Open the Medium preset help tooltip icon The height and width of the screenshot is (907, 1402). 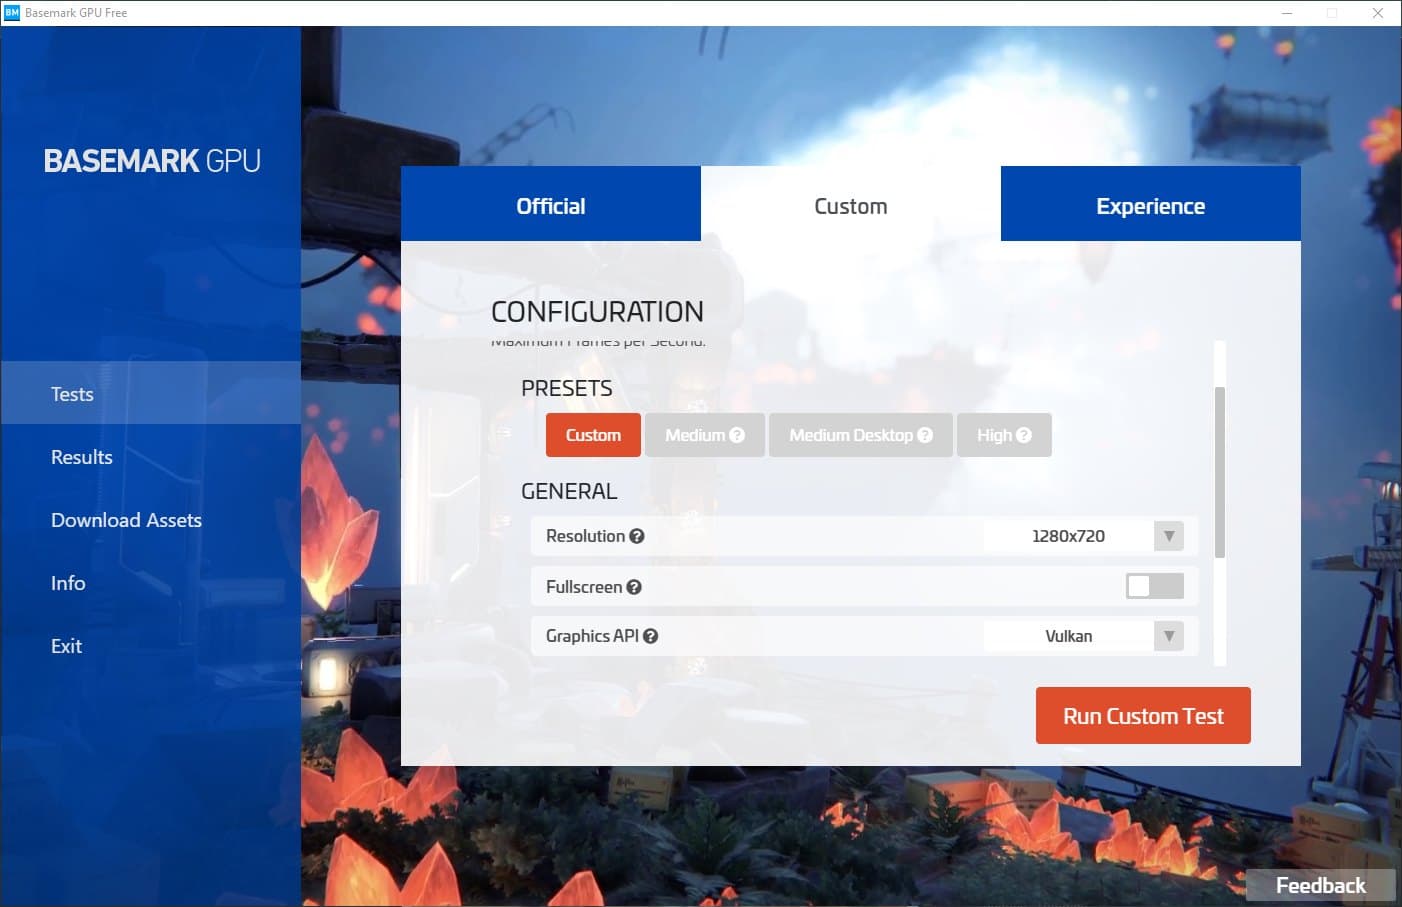coord(737,434)
